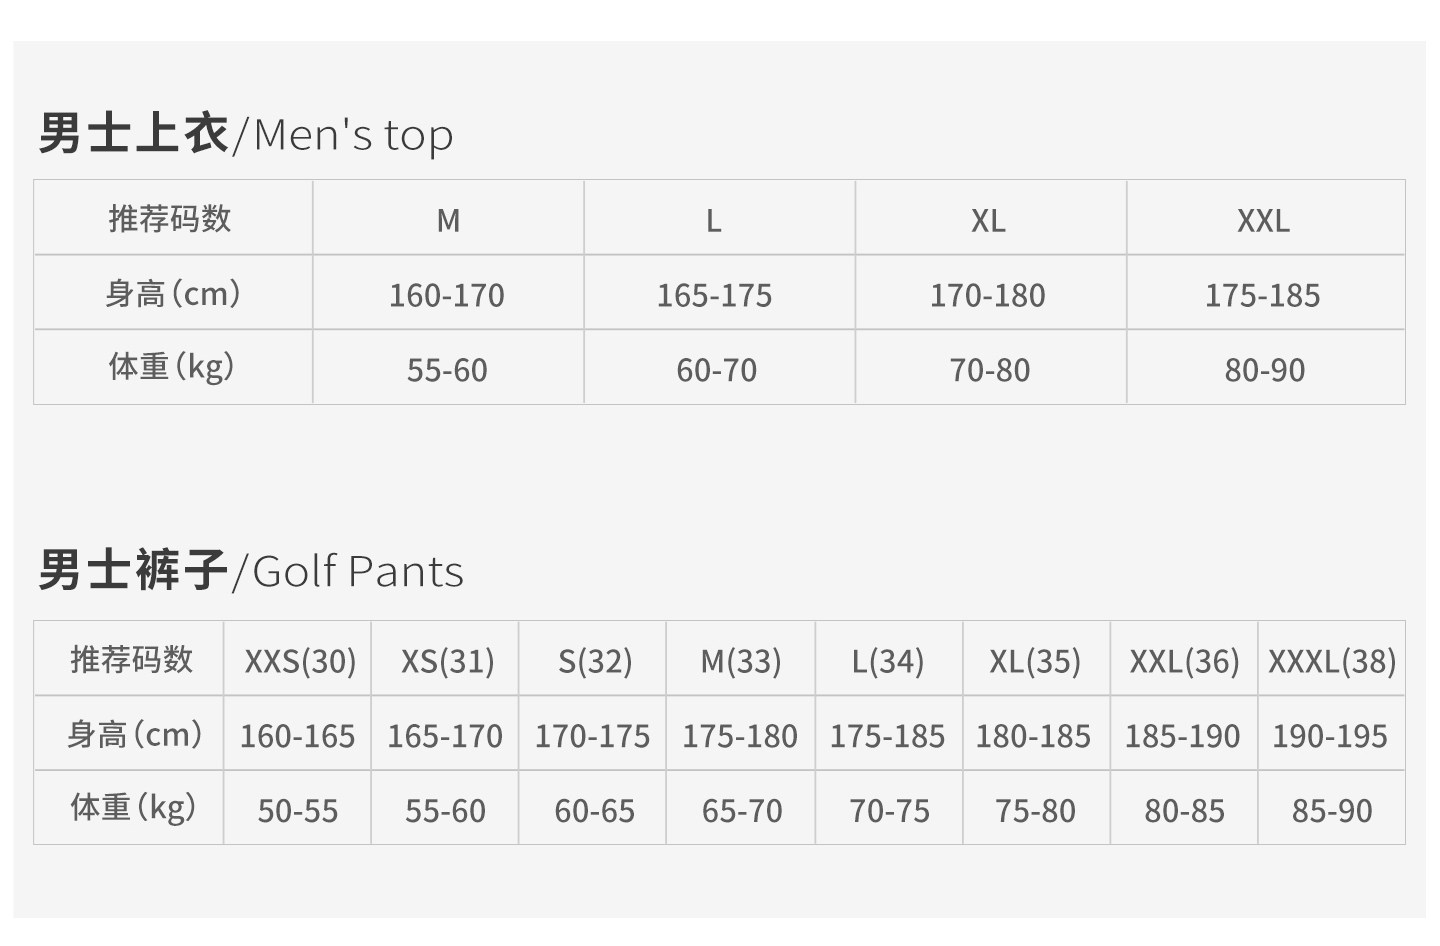Click the 160-170 height cell

(448, 294)
